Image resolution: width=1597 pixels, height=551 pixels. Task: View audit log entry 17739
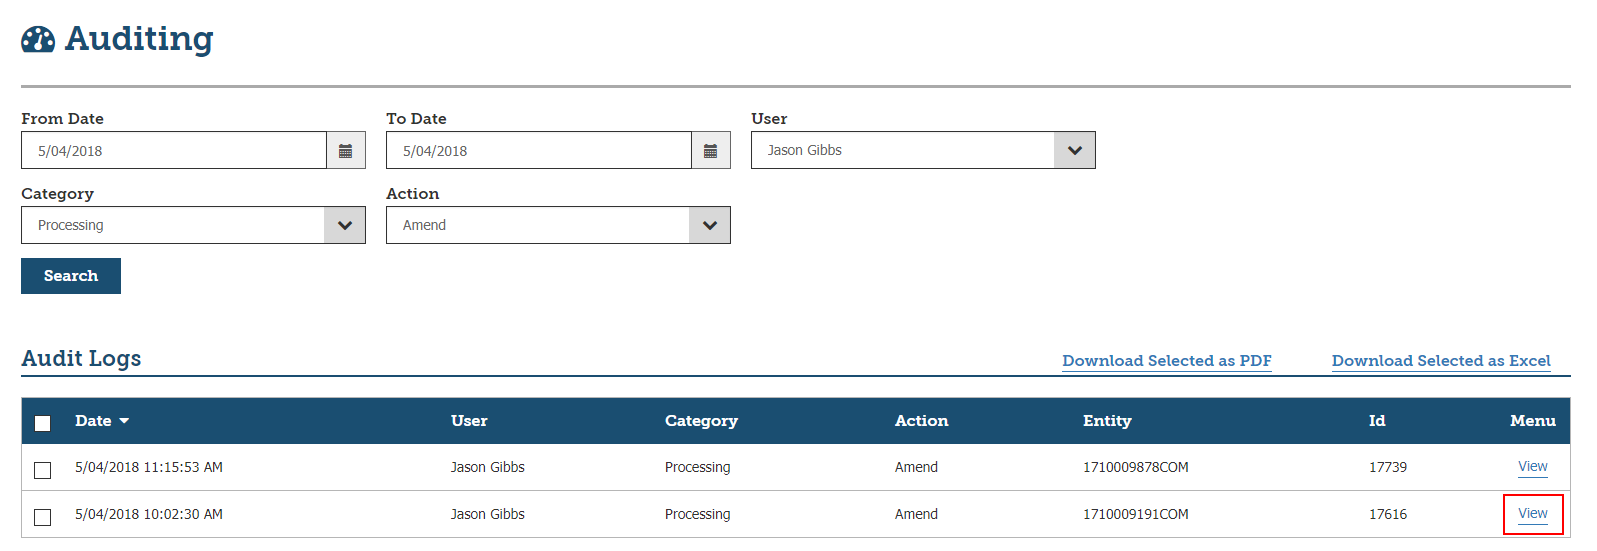tap(1532, 467)
